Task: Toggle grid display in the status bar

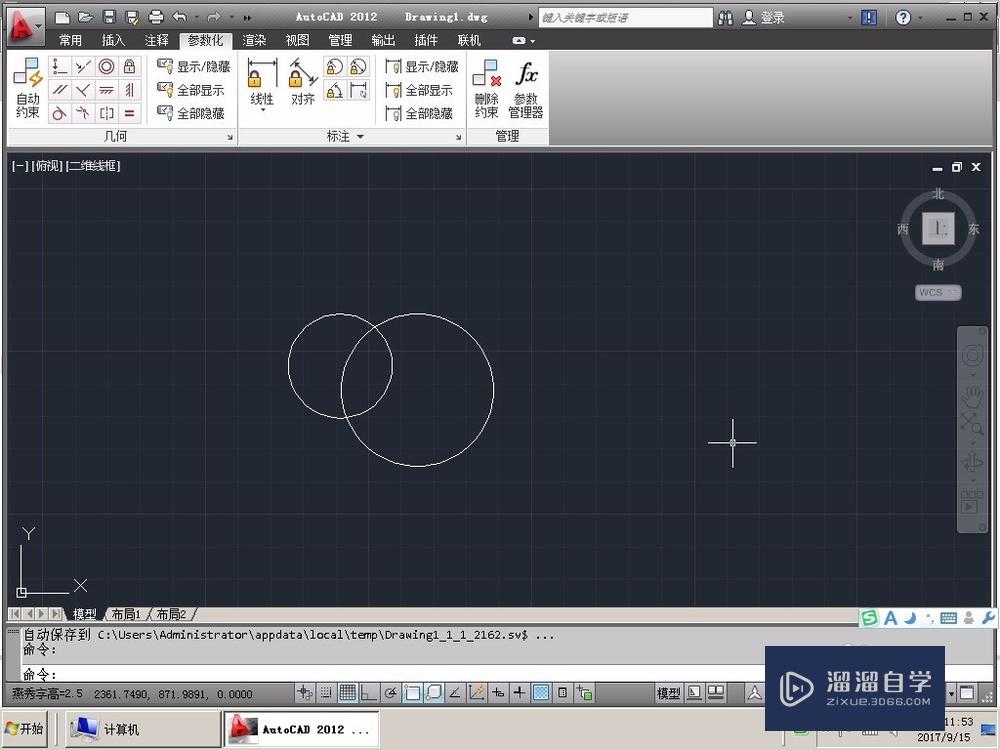Action: pyautogui.click(x=346, y=692)
